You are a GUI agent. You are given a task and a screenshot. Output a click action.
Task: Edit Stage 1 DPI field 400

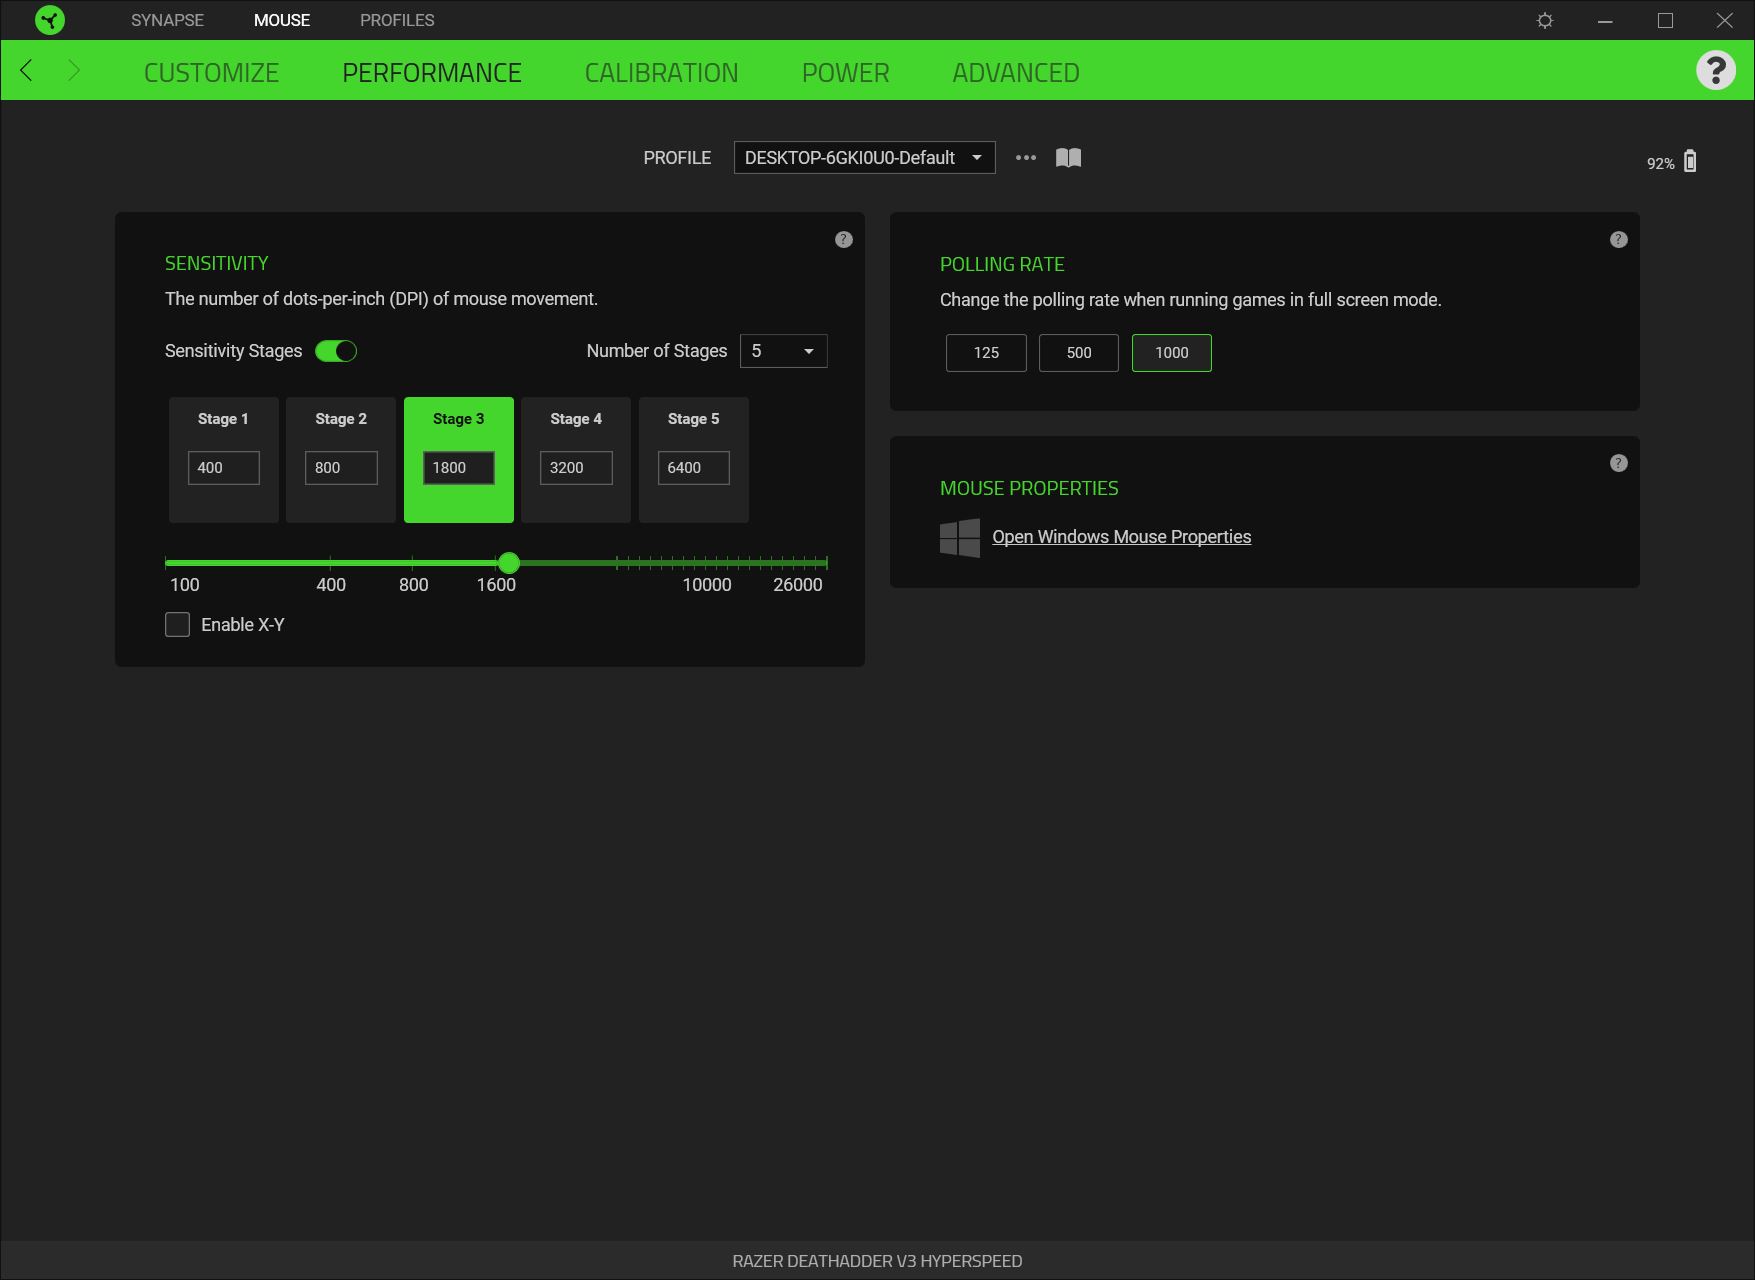pos(224,468)
